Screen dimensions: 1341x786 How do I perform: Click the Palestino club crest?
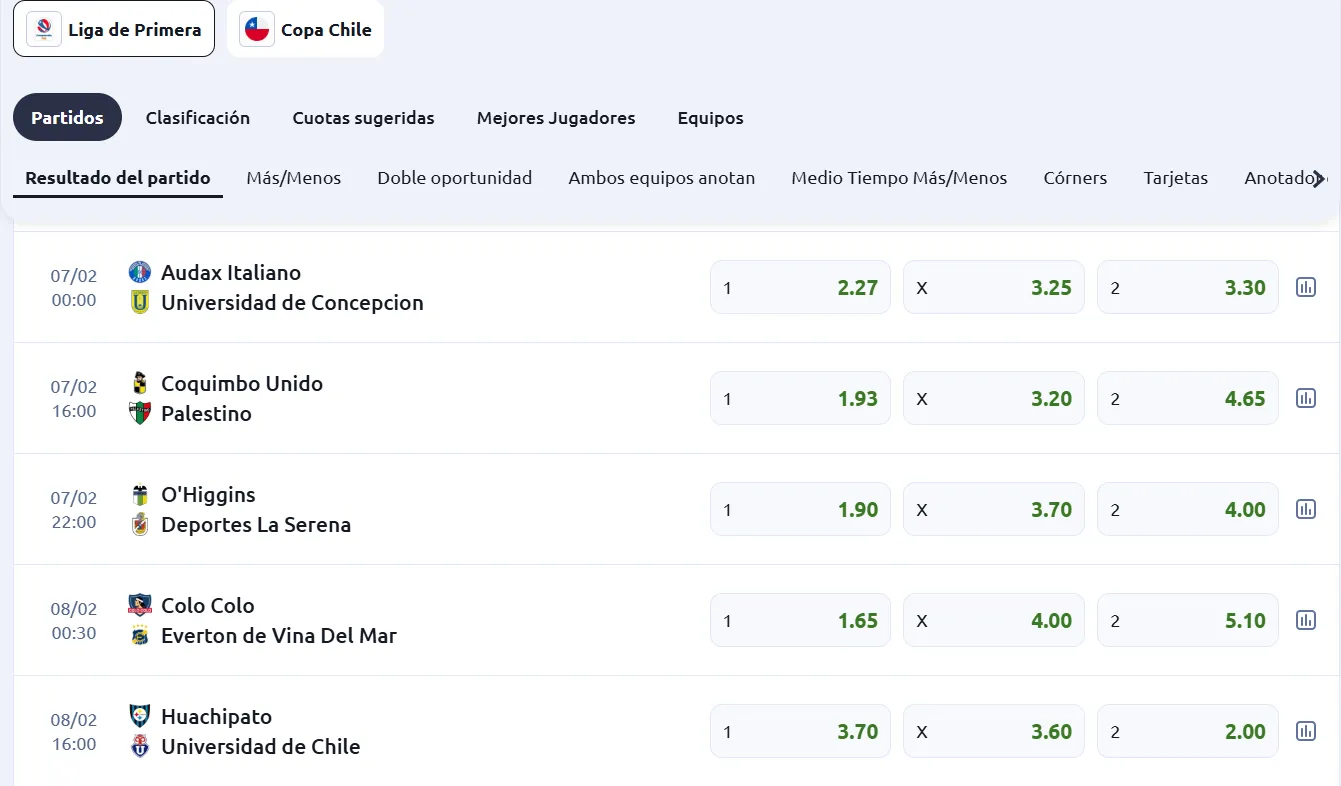pos(139,413)
